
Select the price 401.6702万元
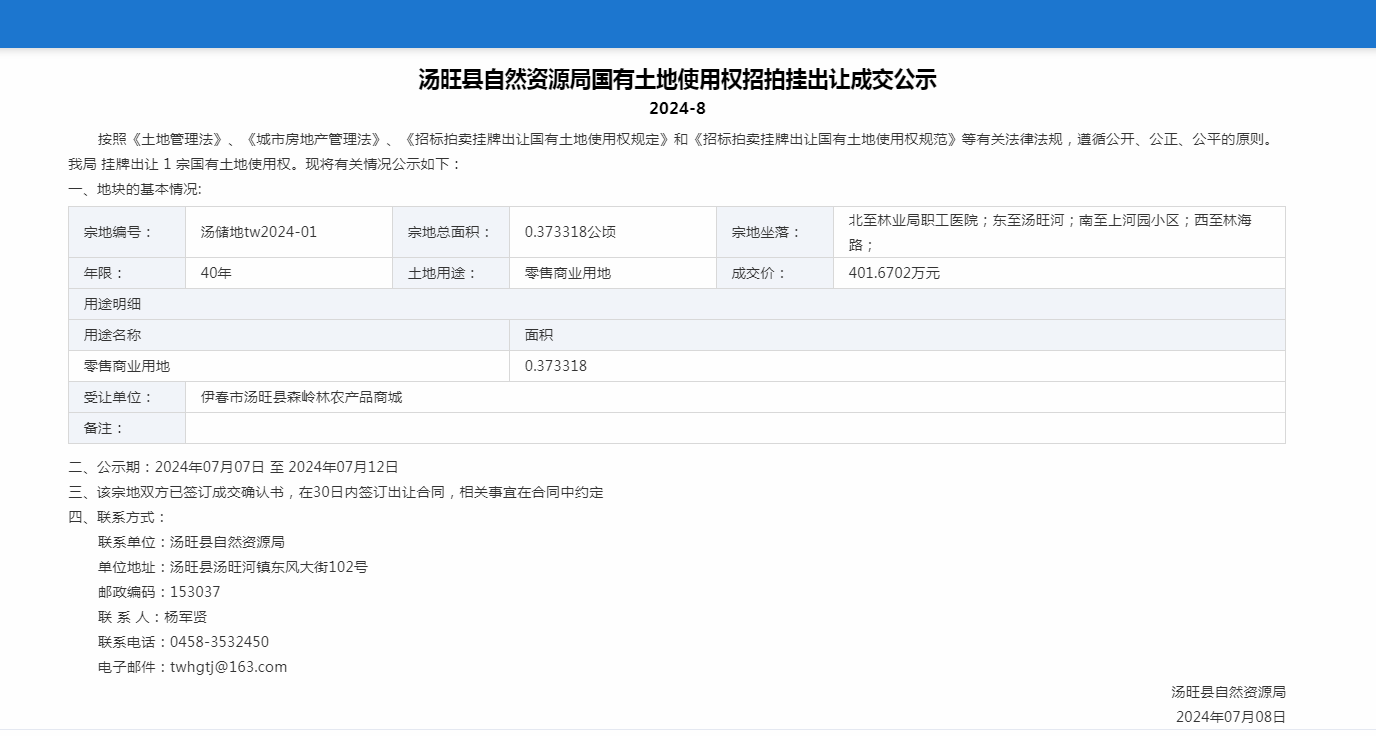pos(894,273)
